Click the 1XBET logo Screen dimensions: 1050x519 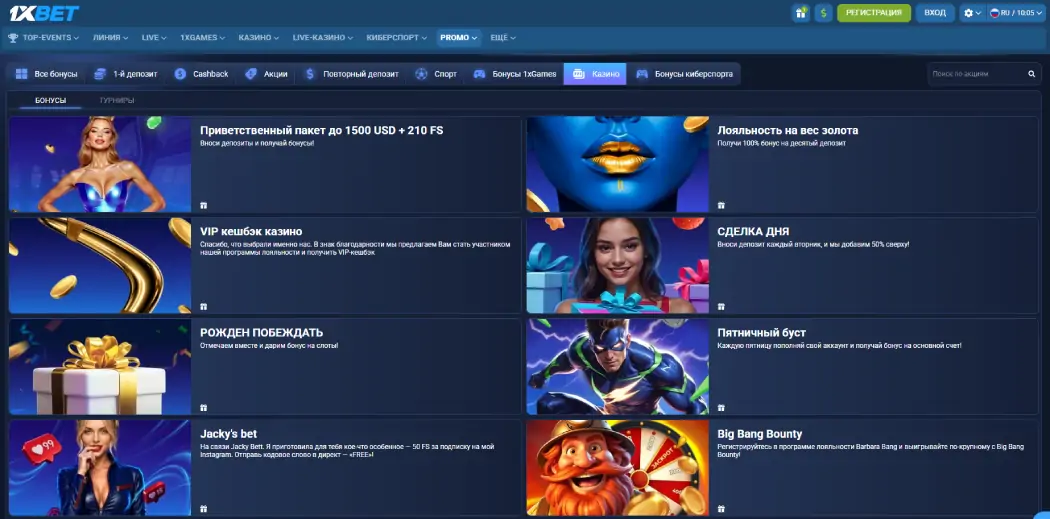44,13
